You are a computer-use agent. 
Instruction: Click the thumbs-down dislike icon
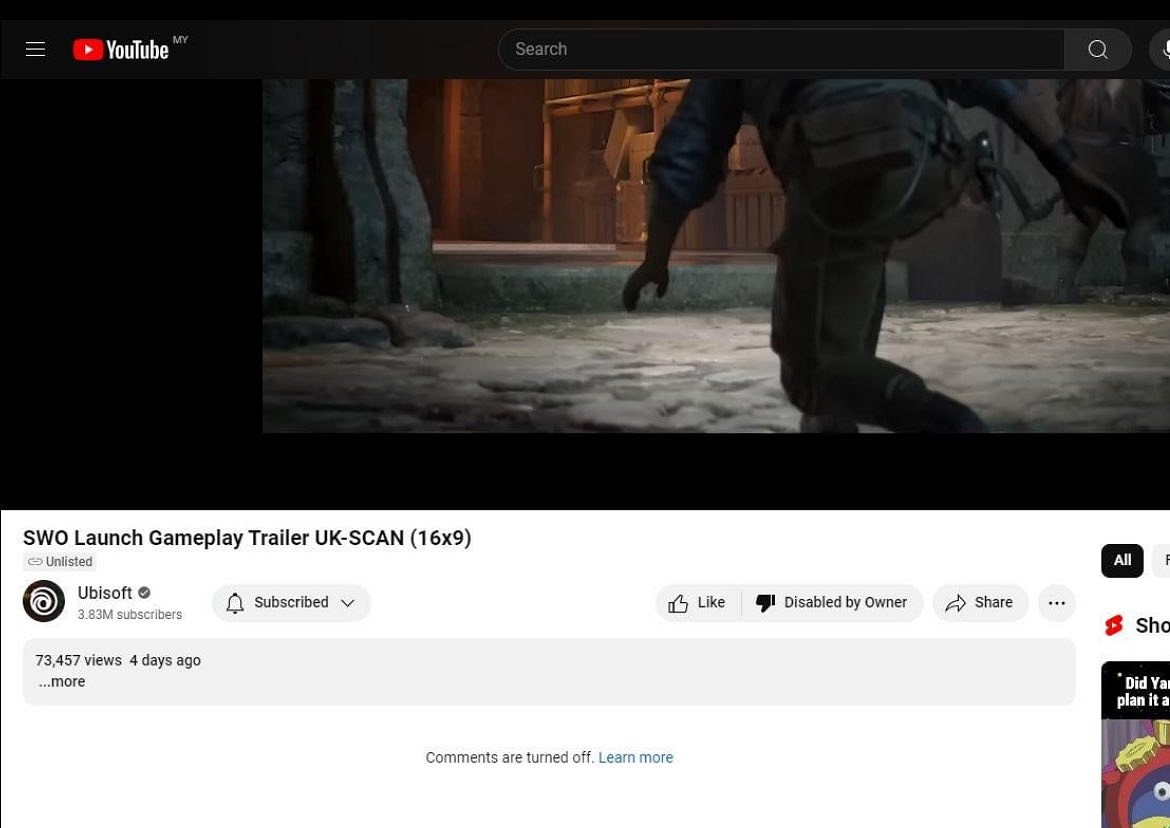click(x=766, y=603)
